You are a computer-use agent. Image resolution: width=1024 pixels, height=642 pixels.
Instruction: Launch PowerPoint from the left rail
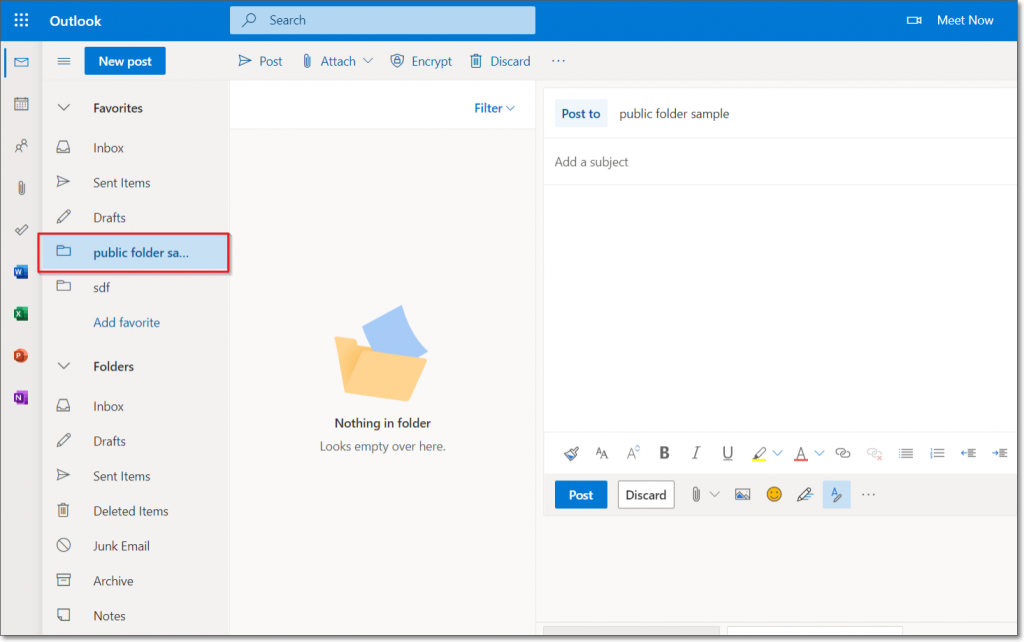21,356
